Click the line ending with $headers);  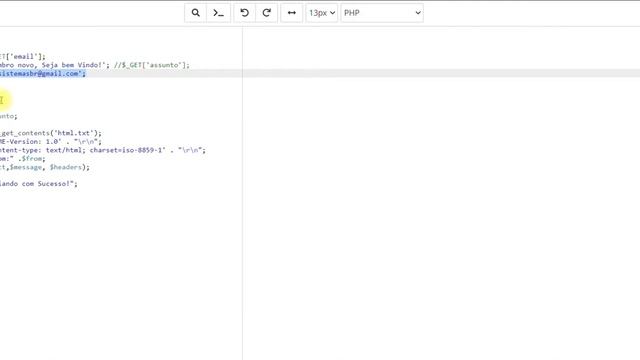(45, 167)
